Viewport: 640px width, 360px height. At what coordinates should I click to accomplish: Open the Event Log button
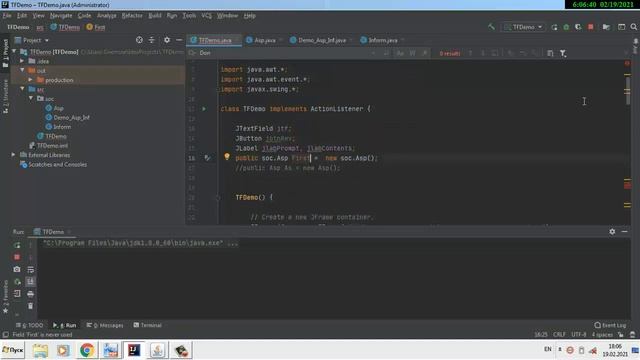(x=610, y=325)
